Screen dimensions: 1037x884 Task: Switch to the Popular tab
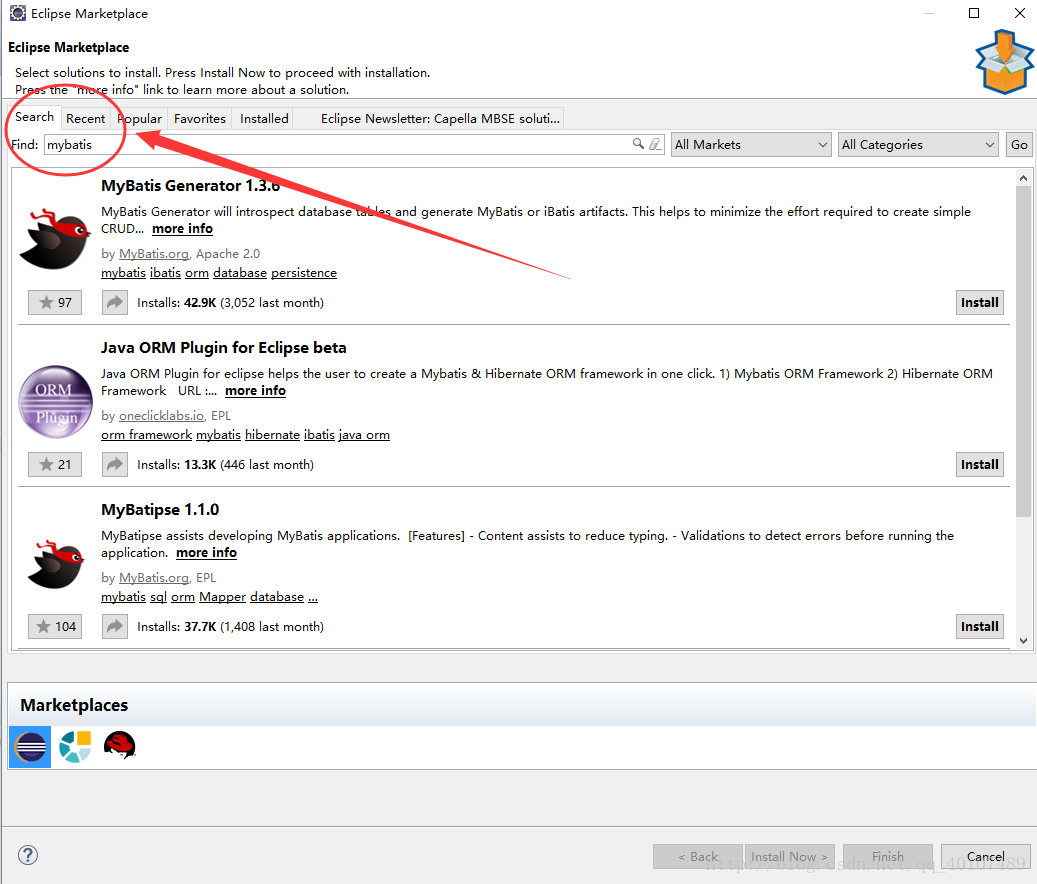(140, 119)
